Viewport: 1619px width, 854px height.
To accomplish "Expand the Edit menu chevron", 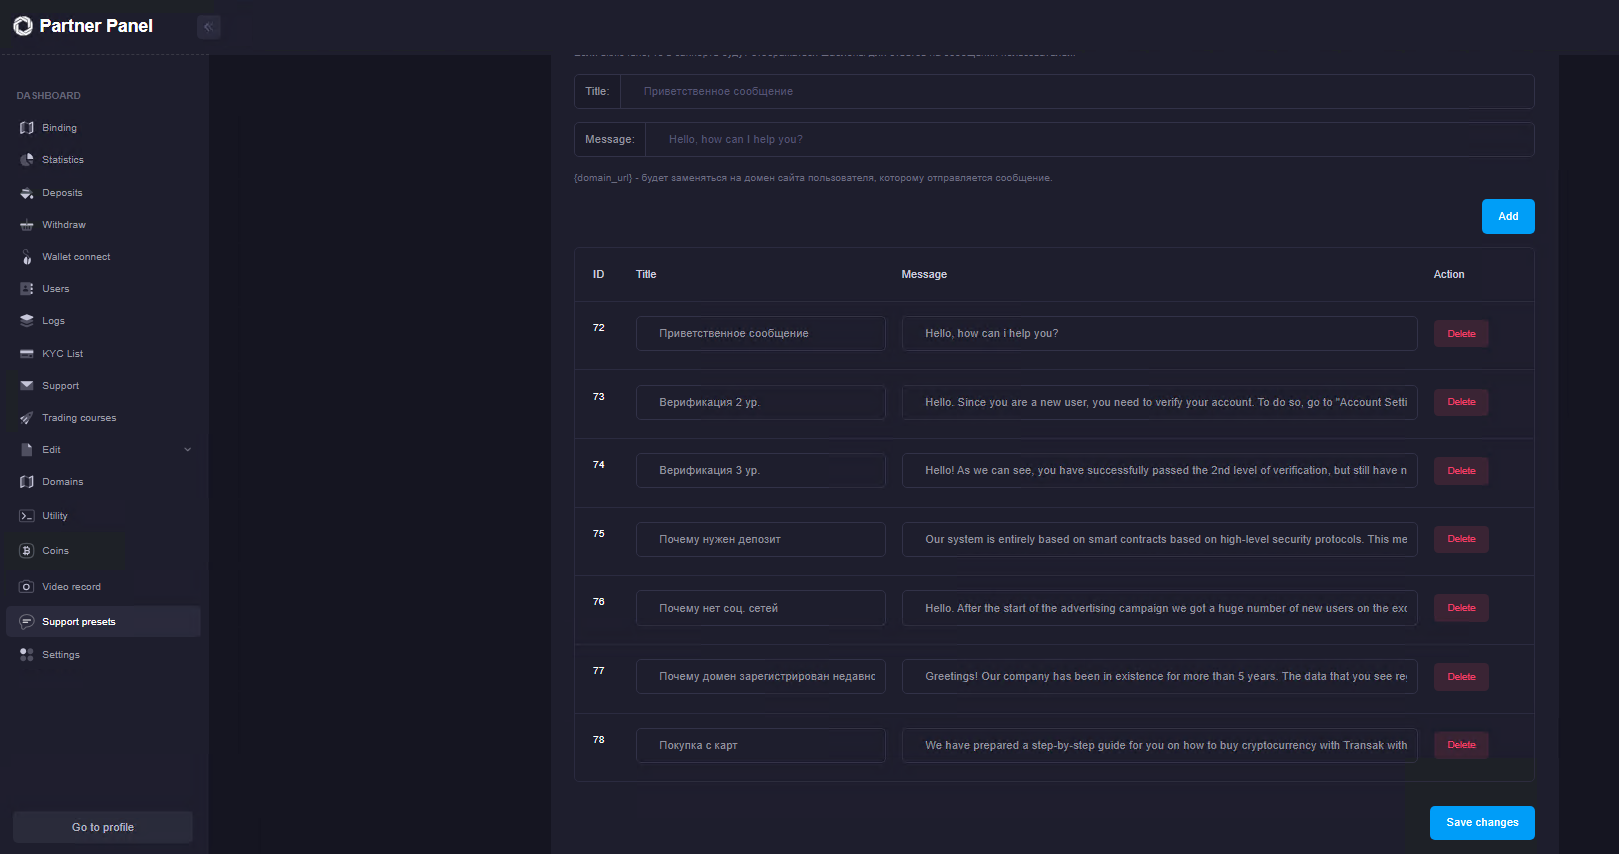I will point(187,450).
